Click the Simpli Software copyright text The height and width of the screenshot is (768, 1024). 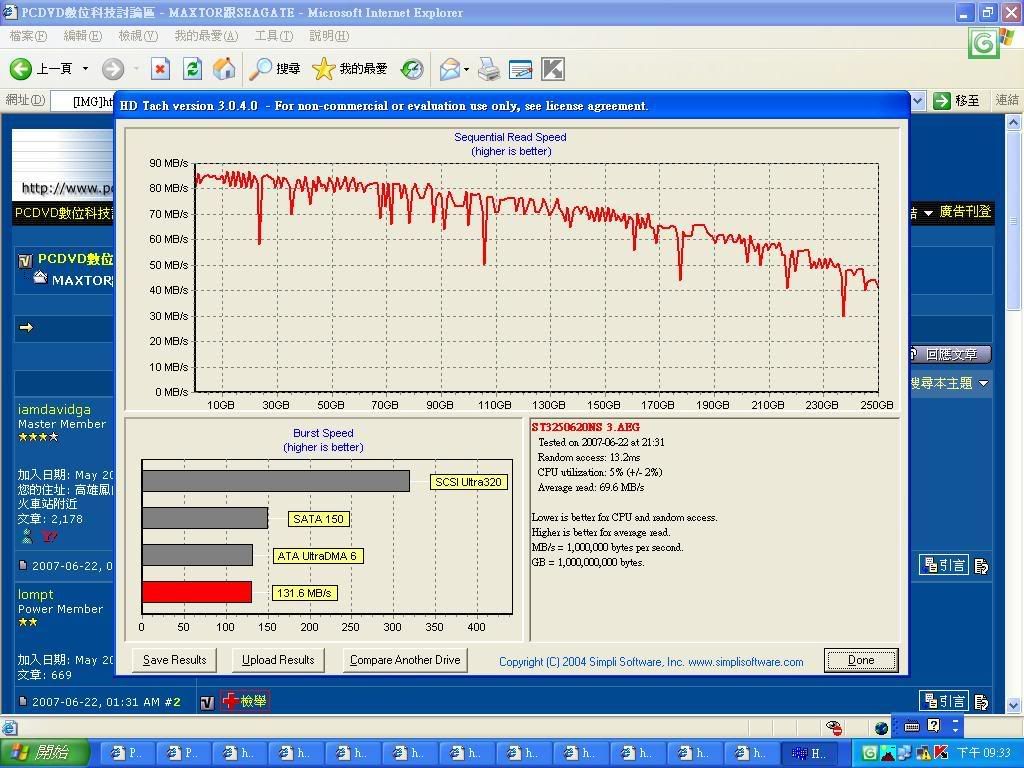[x=651, y=662]
